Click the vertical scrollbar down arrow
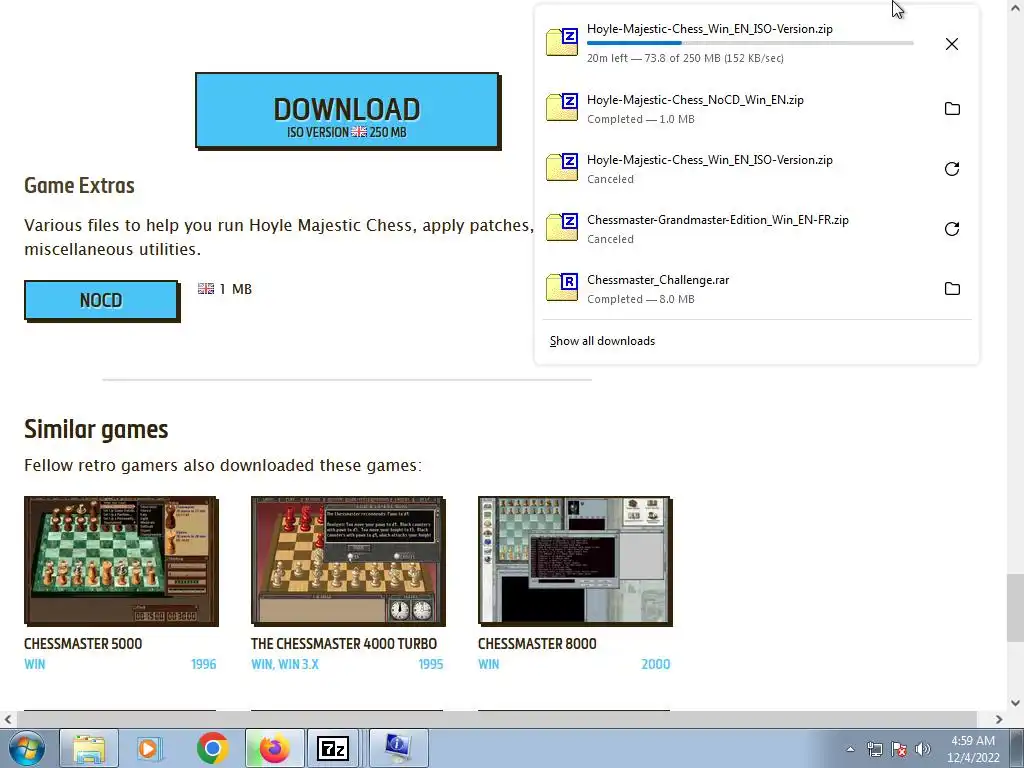 click(x=1015, y=703)
